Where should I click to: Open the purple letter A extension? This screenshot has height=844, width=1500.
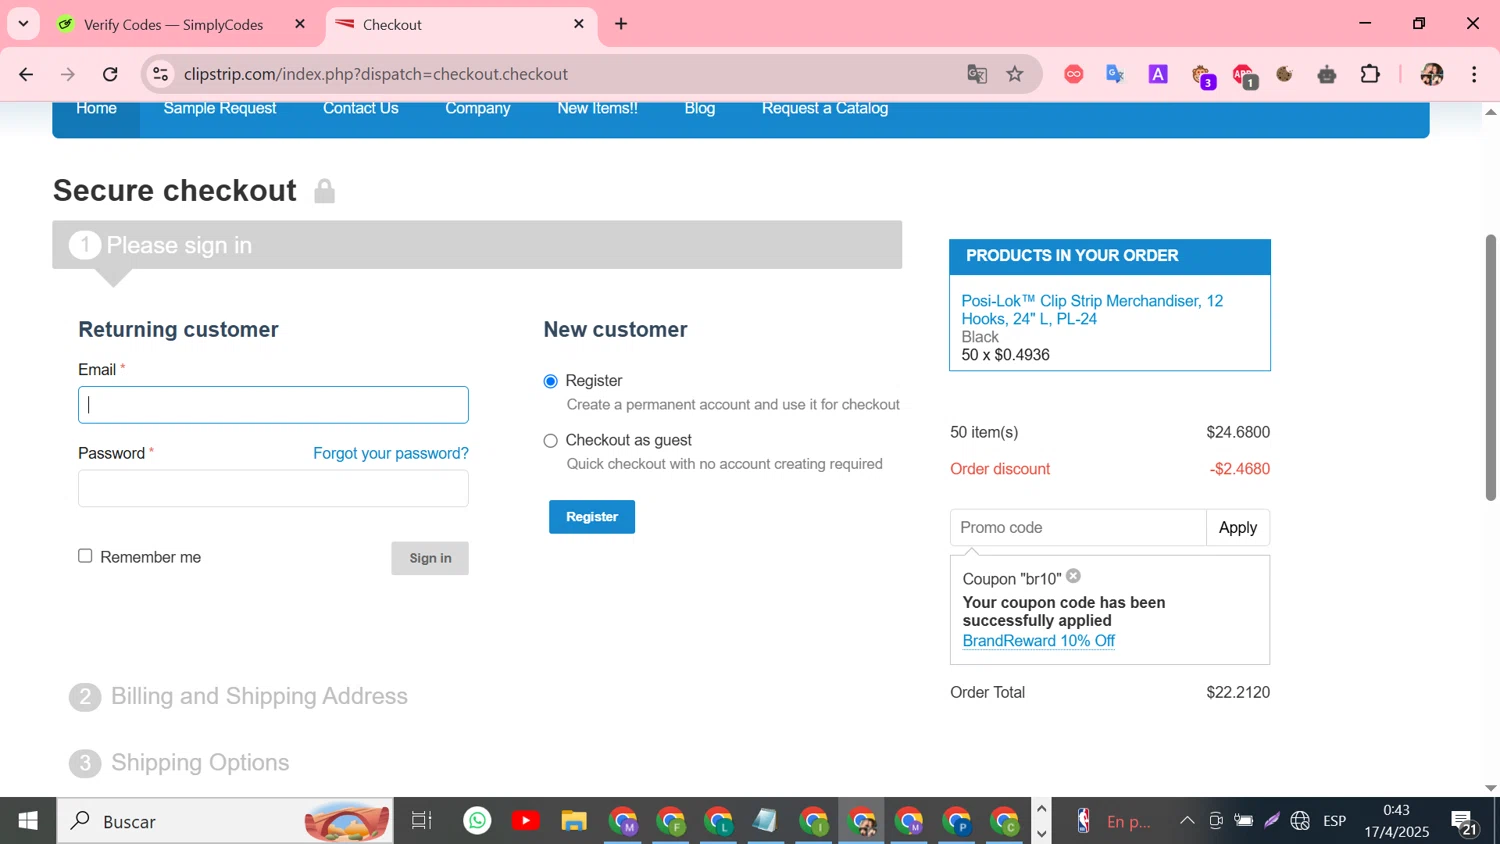[x=1158, y=74]
